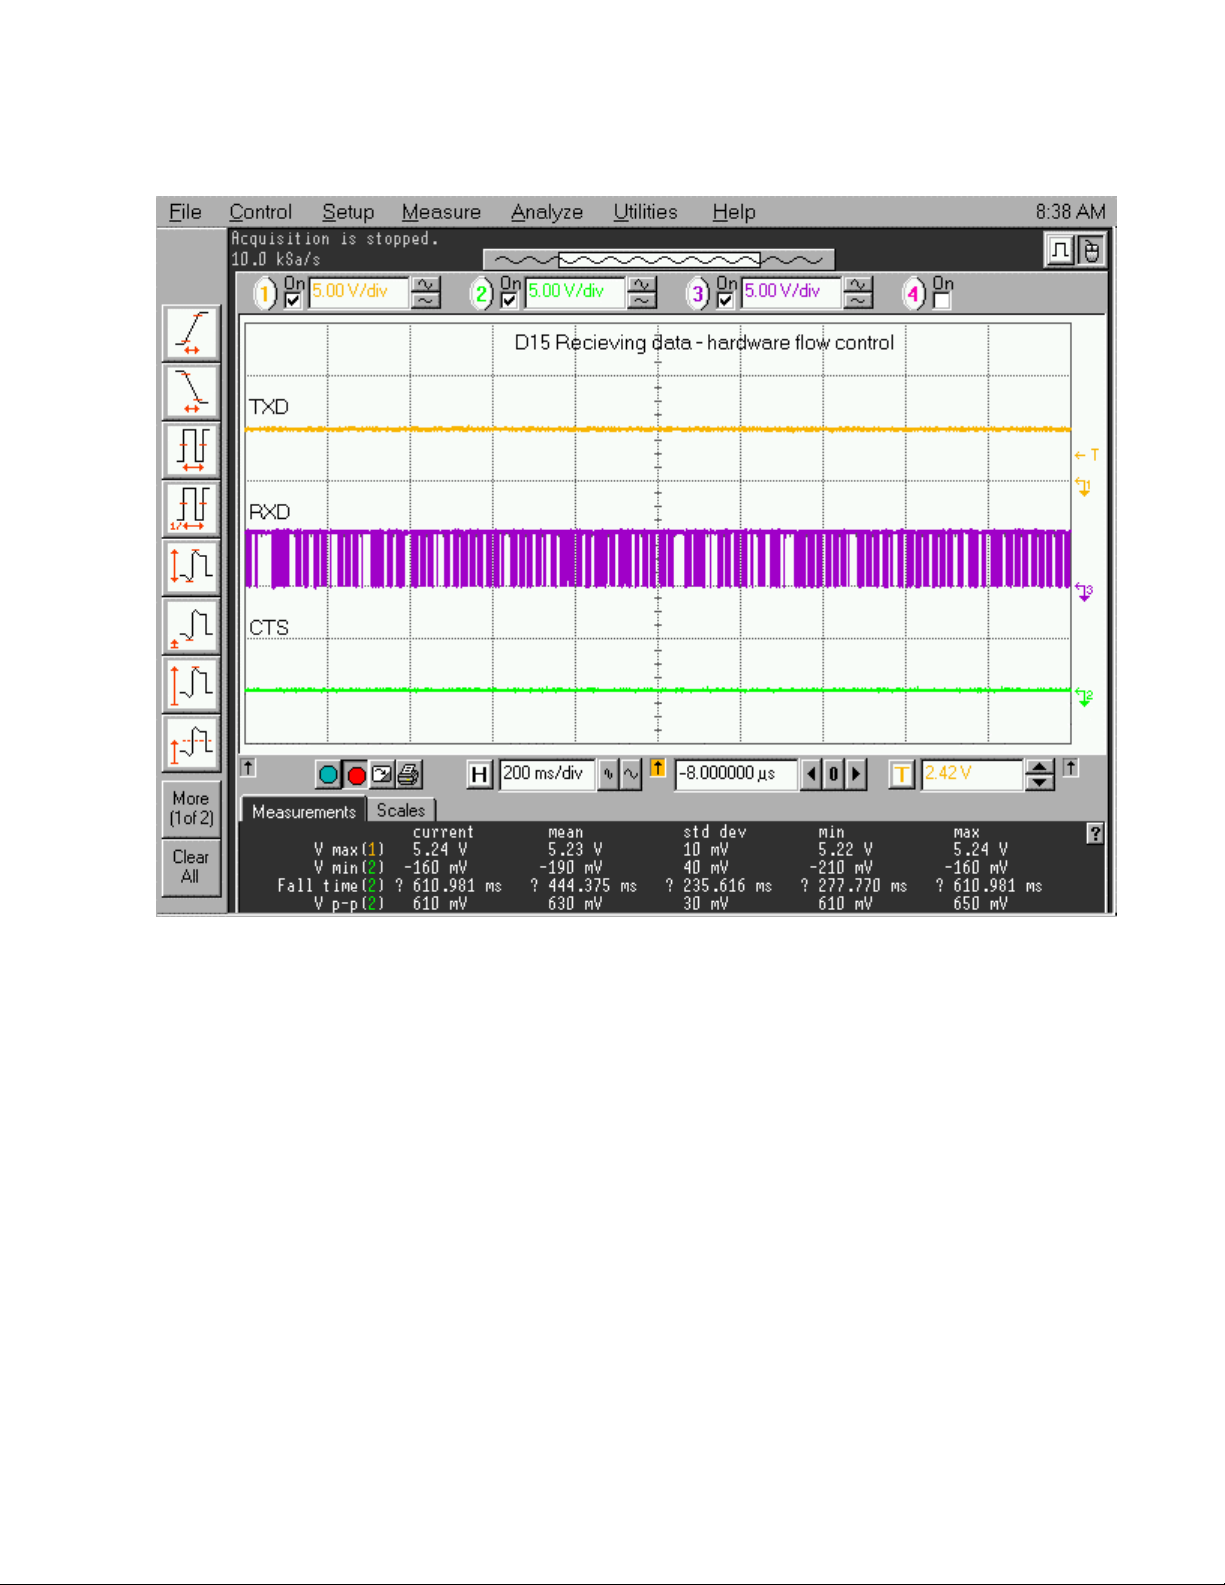The height and width of the screenshot is (1585, 1225).
Task: Enable channel 4 On checkbox
Action: click(941, 300)
